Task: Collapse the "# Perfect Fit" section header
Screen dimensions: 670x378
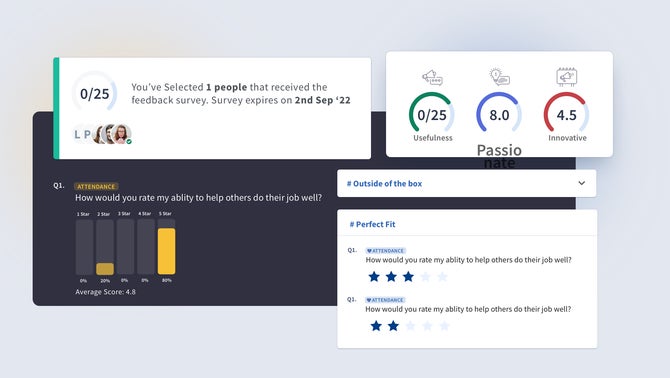Action: [x=467, y=224]
